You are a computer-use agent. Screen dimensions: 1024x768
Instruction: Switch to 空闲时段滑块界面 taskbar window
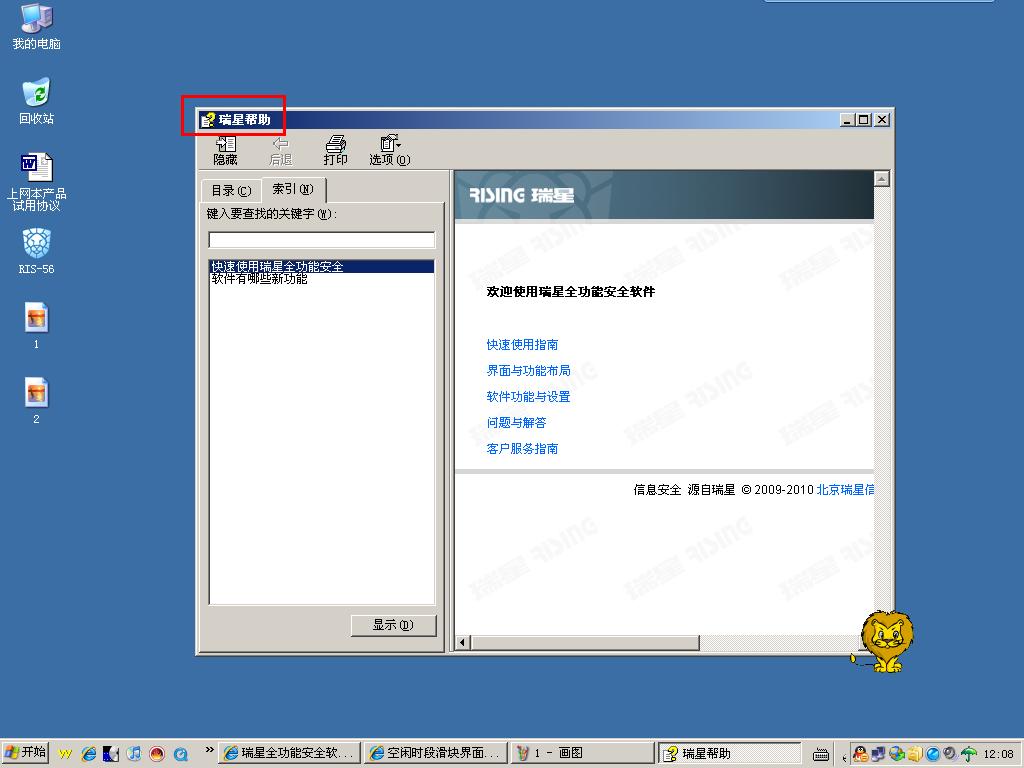(436, 753)
